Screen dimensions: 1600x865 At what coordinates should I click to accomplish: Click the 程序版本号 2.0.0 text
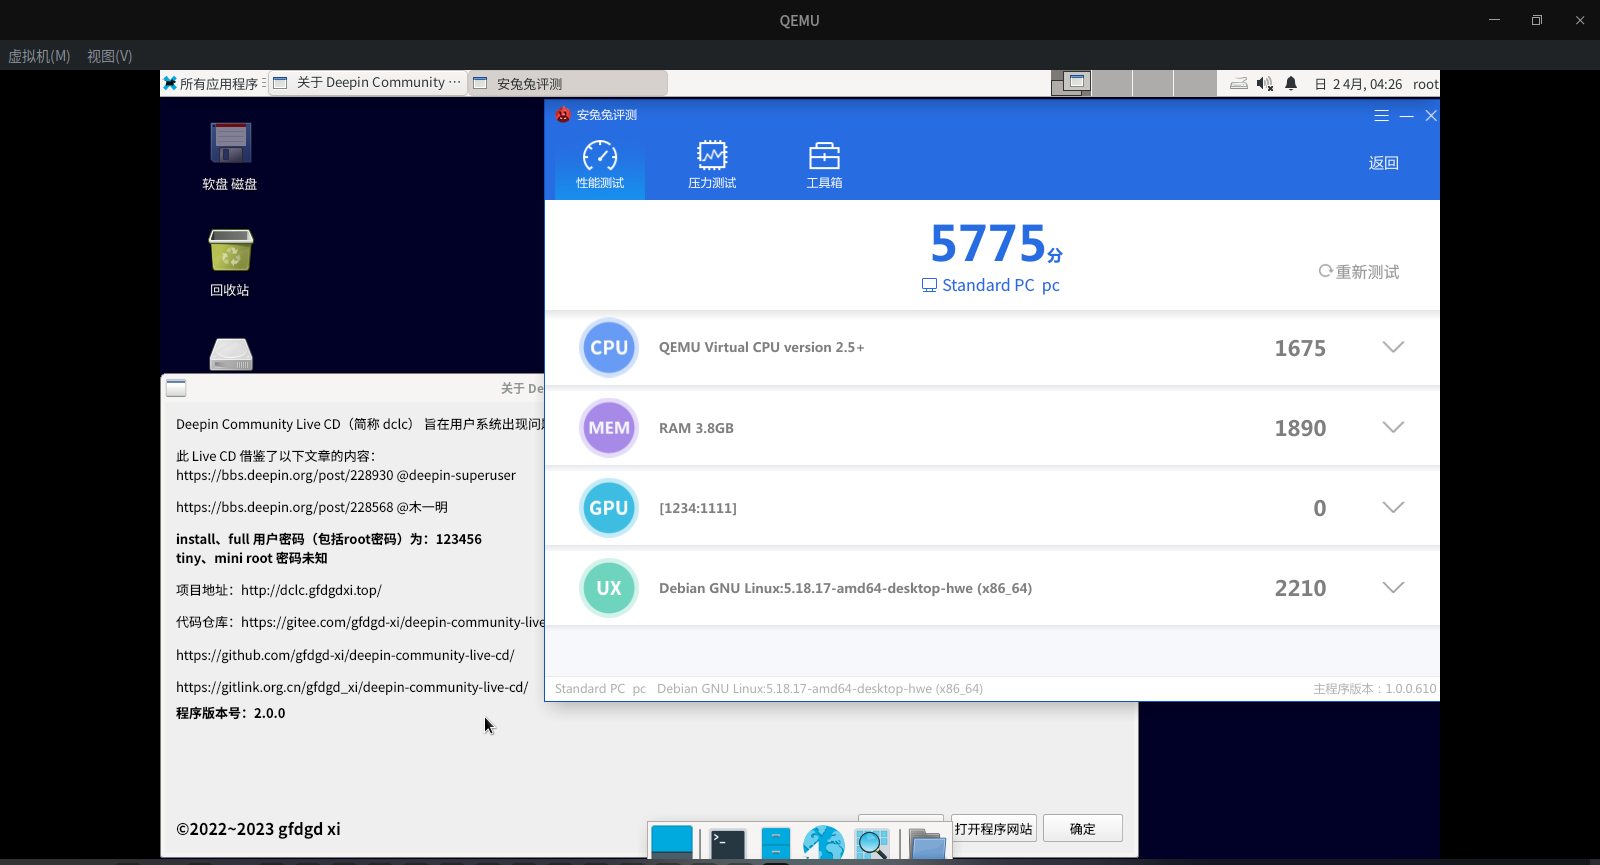(x=231, y=713)
